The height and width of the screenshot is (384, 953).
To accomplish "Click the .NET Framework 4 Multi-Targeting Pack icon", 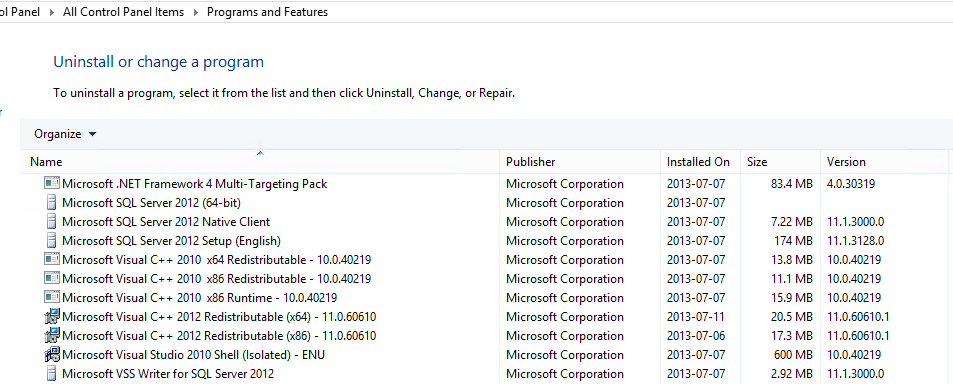I will (52, 183).
